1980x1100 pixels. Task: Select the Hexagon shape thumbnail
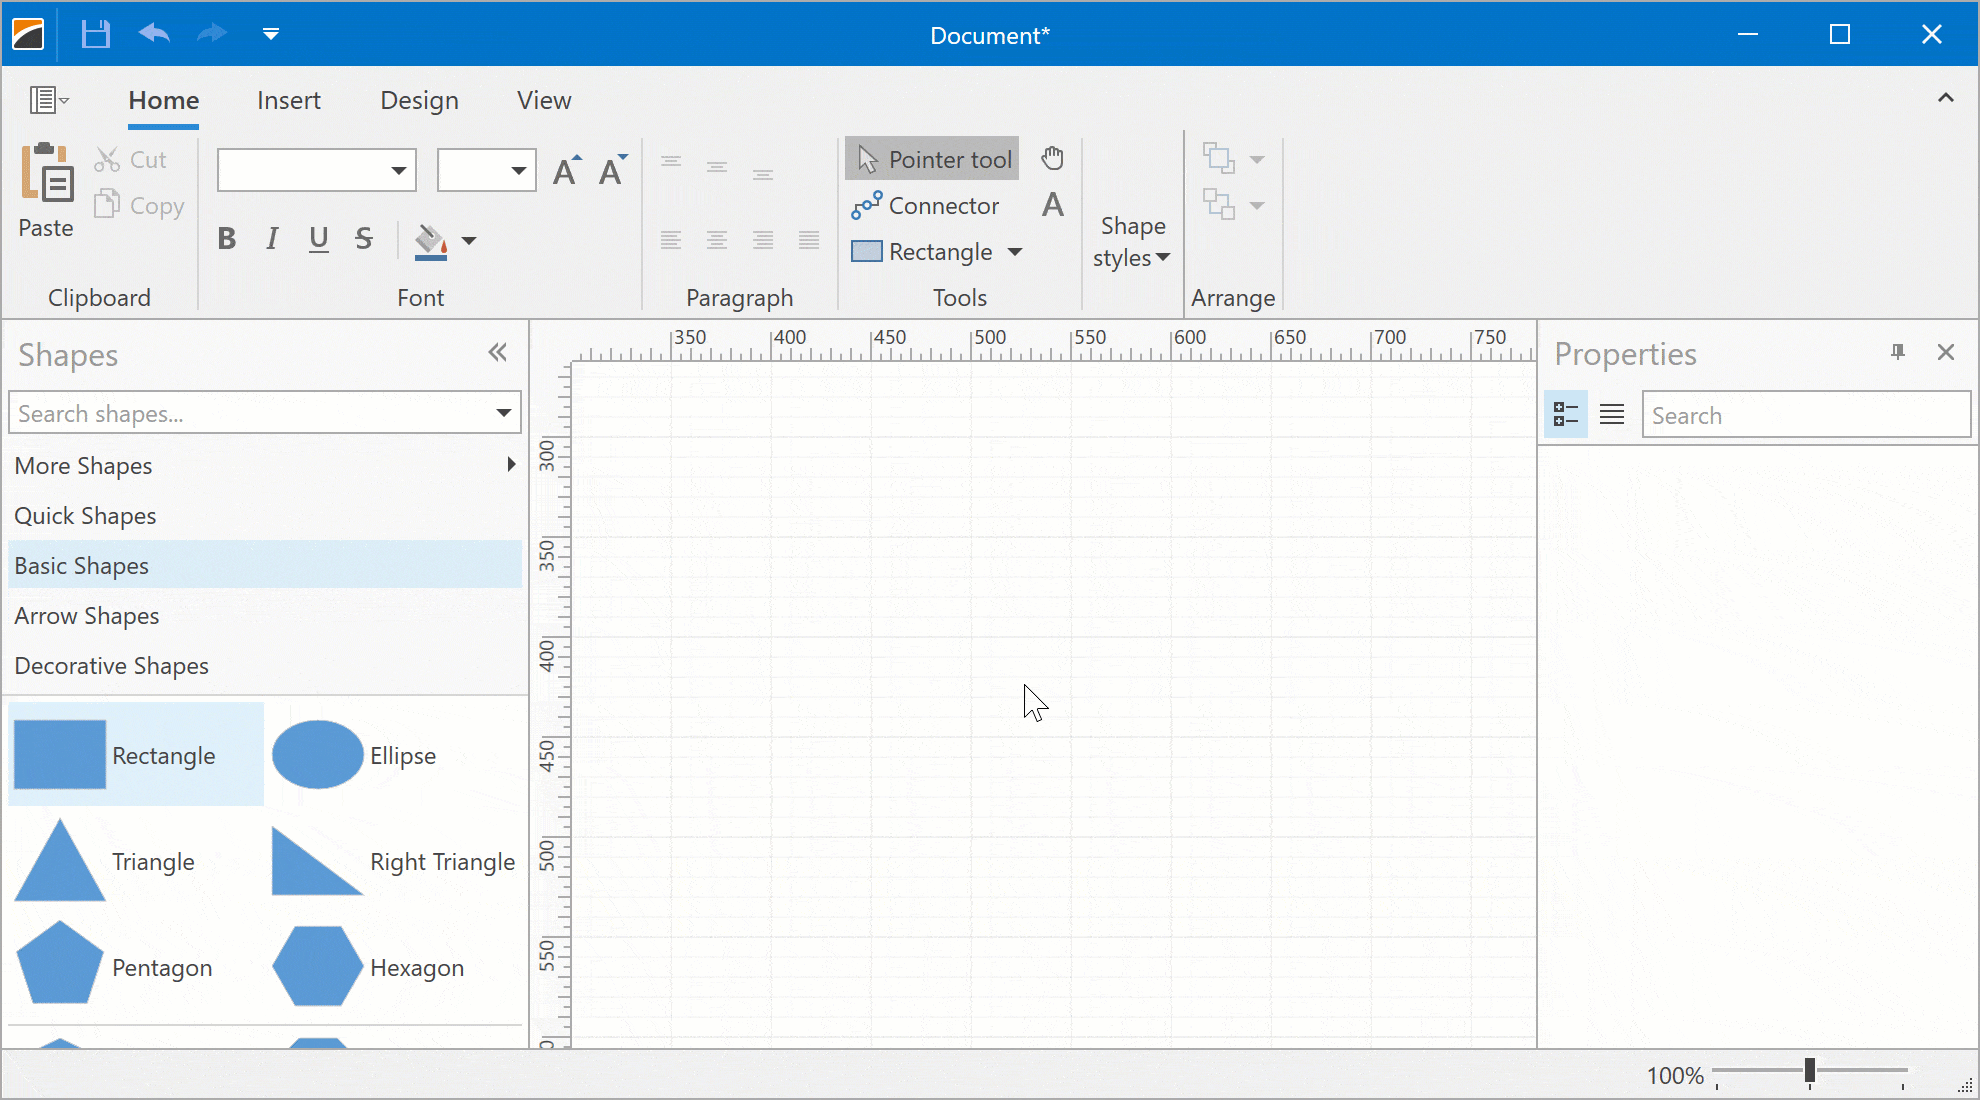pos(315,966)
